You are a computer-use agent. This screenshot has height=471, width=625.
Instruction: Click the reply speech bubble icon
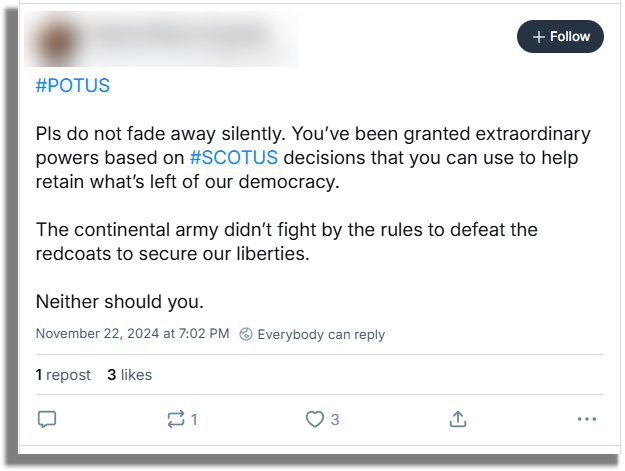point(46,419)
